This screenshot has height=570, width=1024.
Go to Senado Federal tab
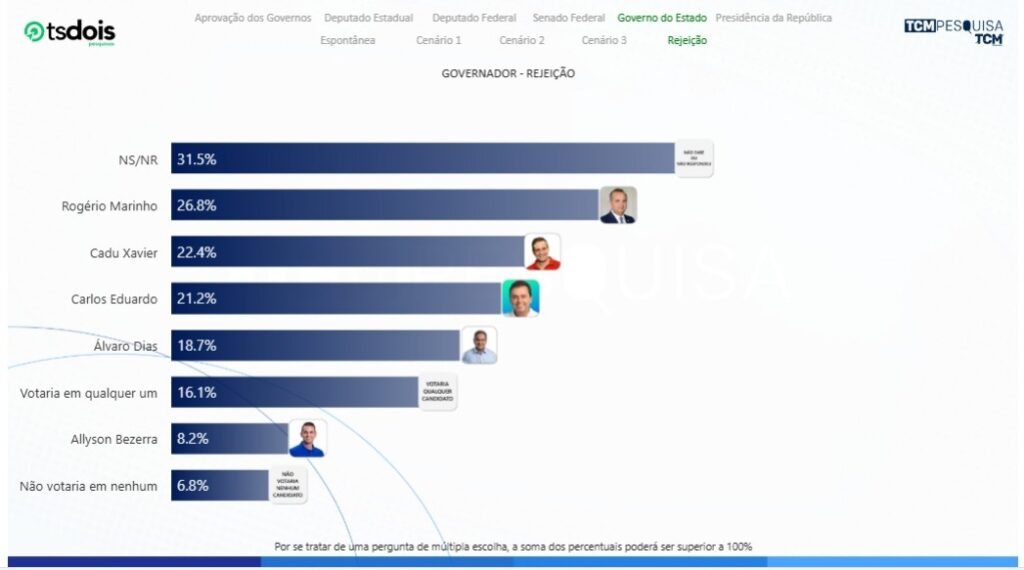pyautogui.click(x=568, y=18)
